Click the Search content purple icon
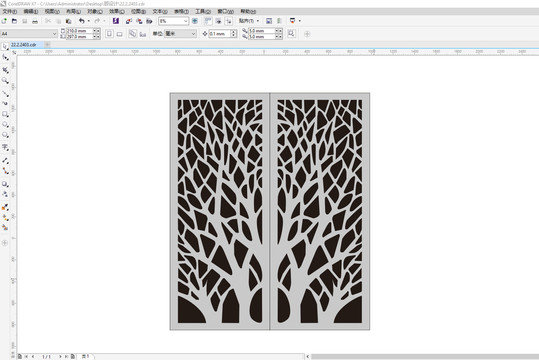539x360 pixels. 116,21
